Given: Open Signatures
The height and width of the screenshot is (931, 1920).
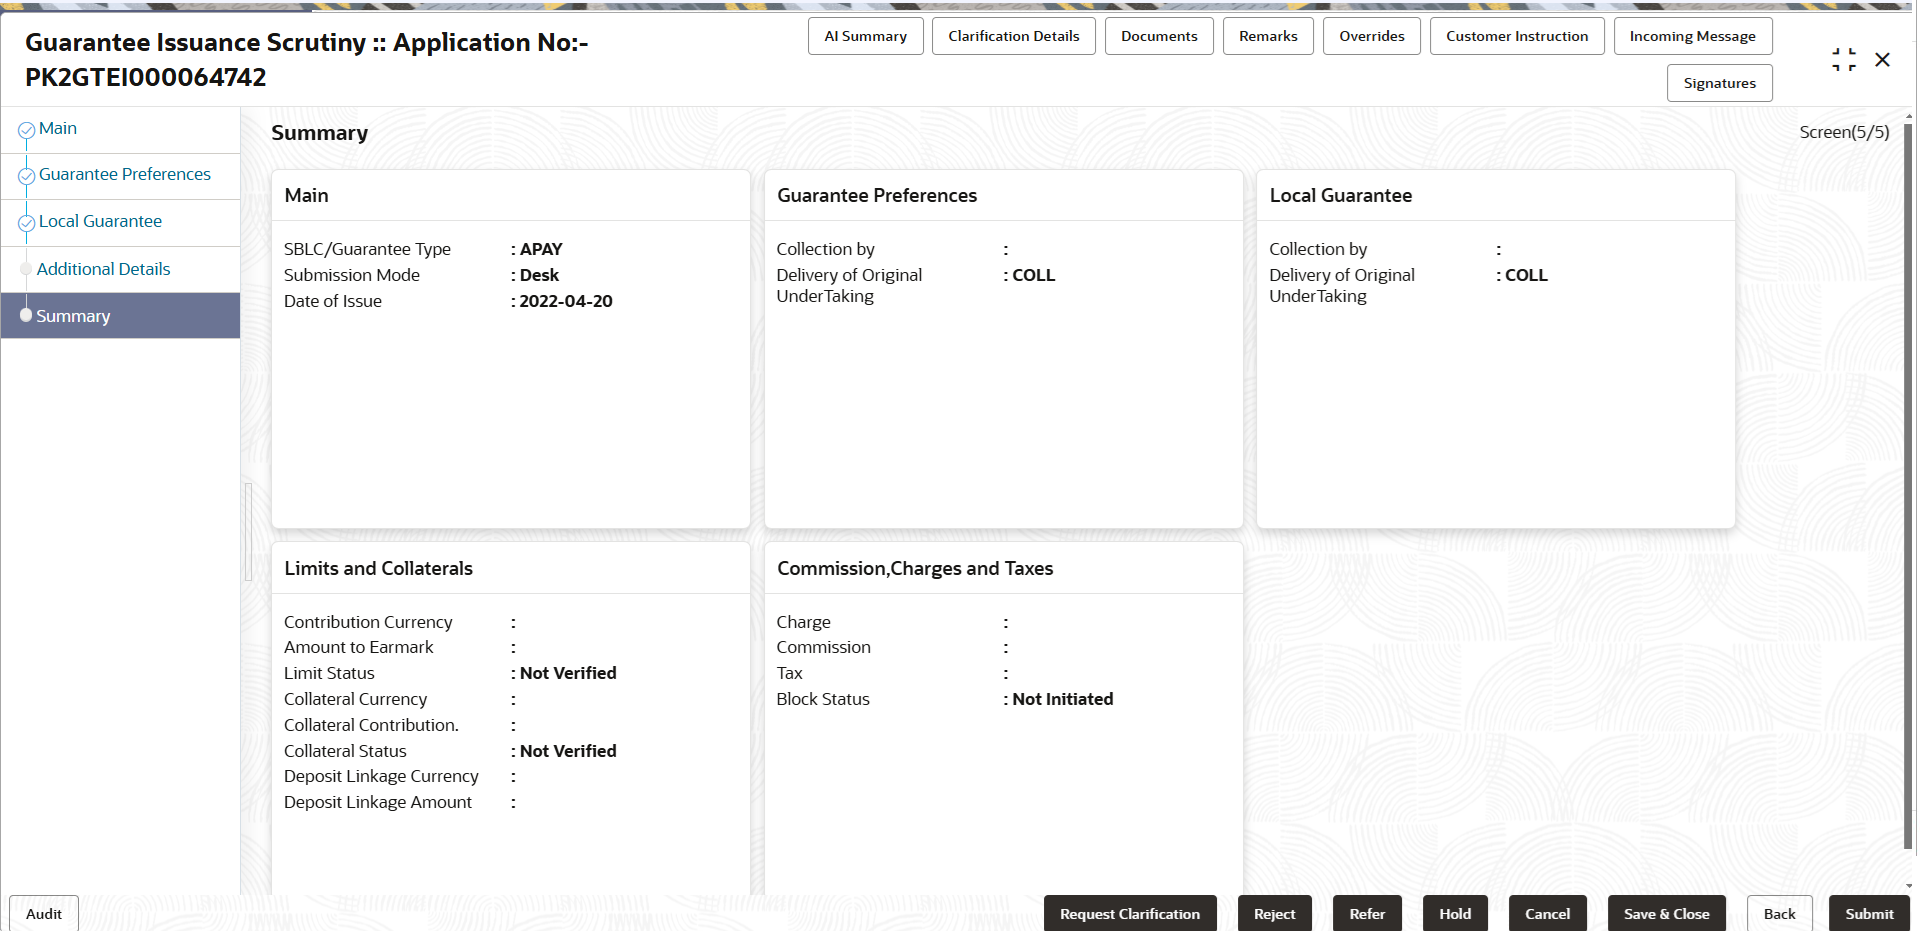Looking at the screenshot, I should [x=1719, y=83].
